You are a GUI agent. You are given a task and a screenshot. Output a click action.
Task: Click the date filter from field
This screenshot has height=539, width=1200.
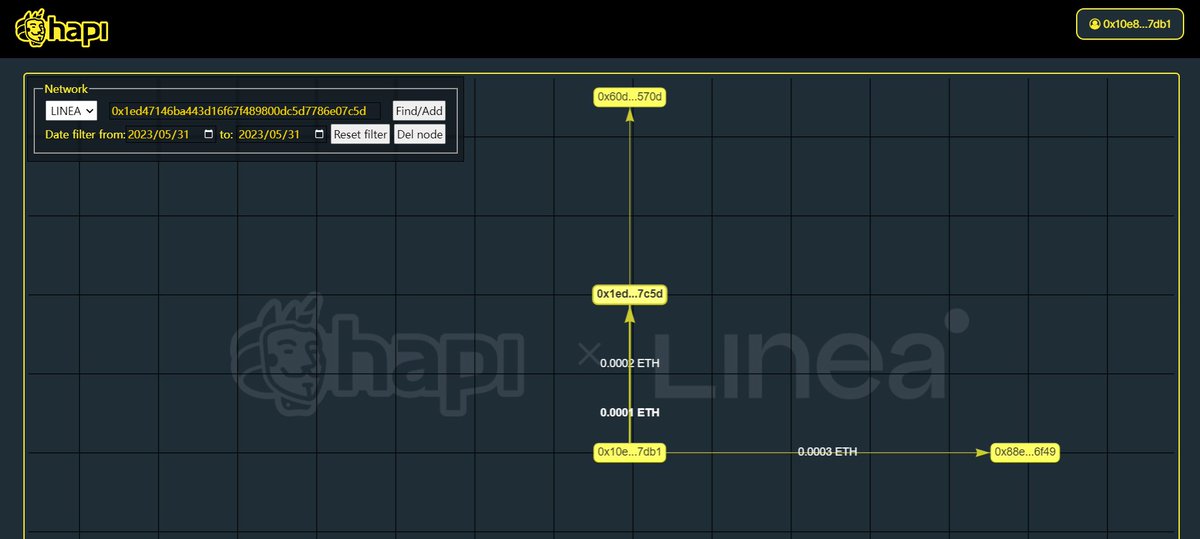tap(171, 134)
